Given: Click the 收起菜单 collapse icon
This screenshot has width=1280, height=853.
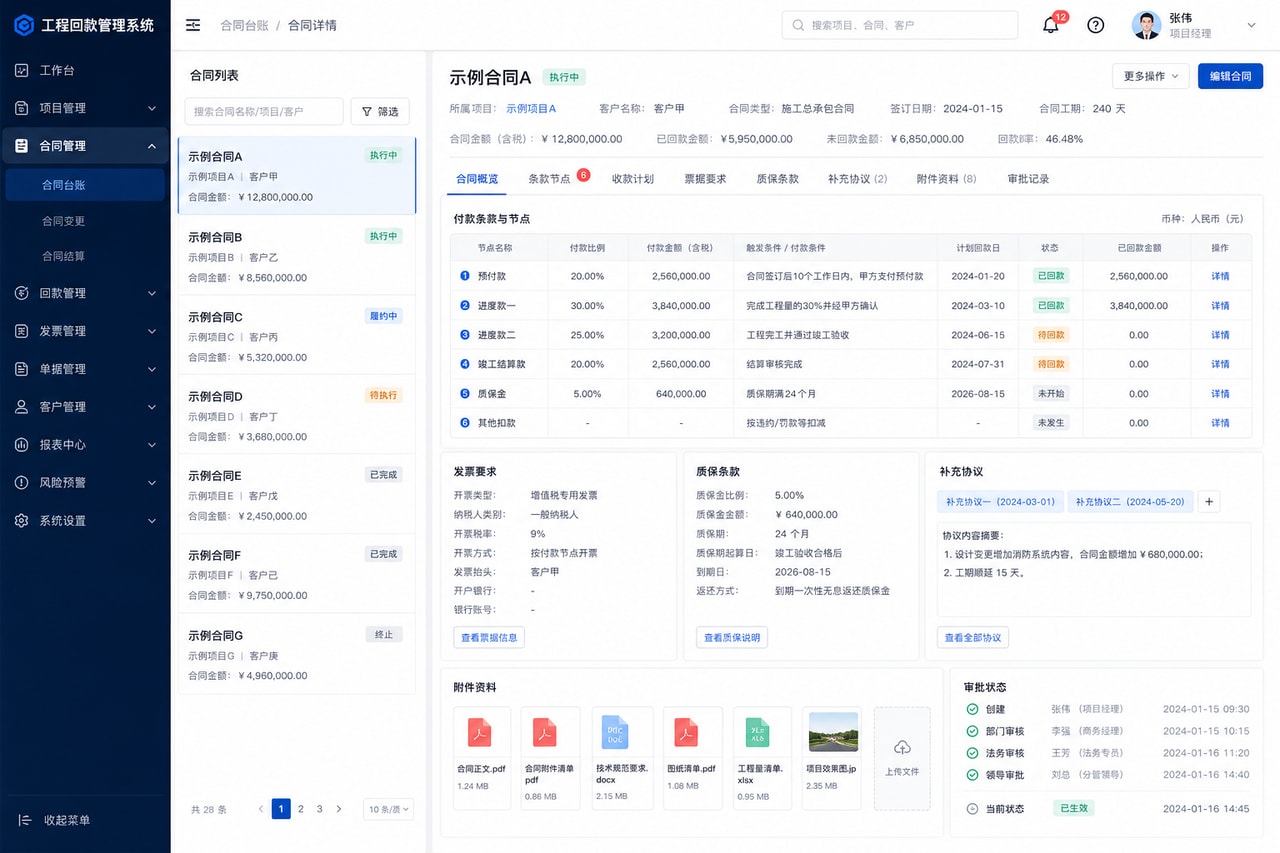Looking at the screenshot, I should tap(25, 820).
